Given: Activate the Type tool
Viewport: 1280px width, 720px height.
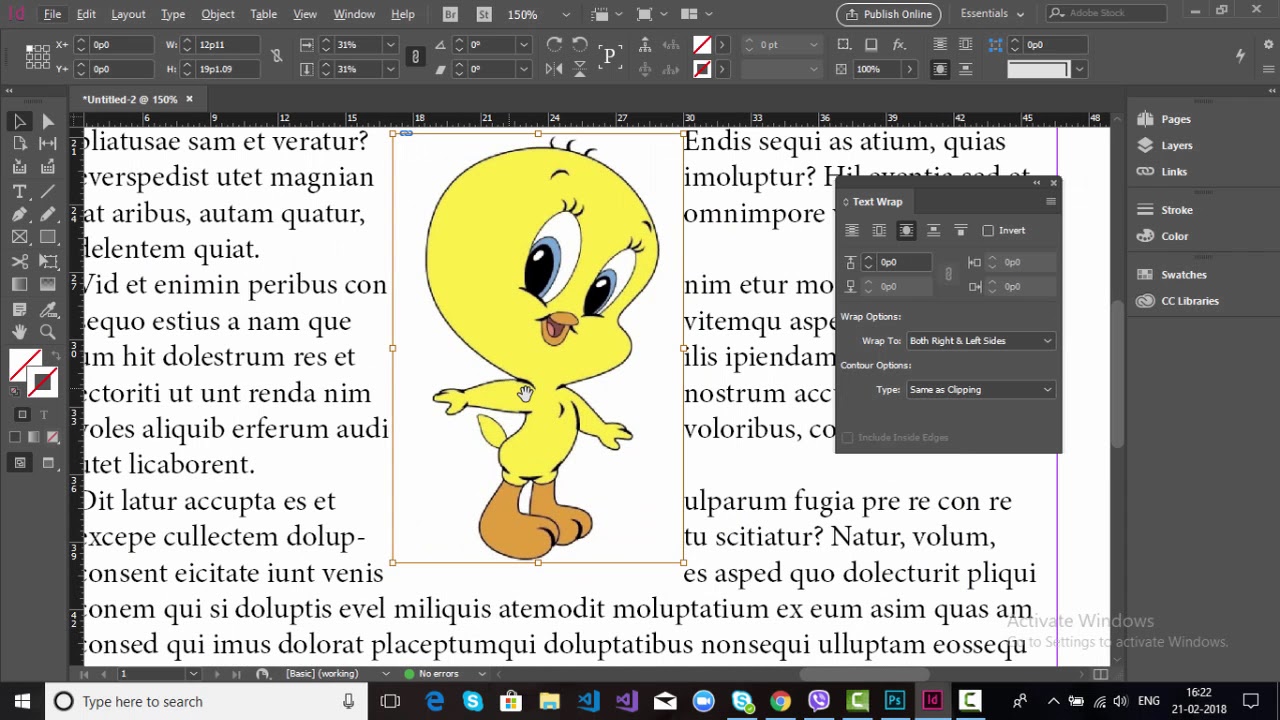Looking at the screenshot, I should tap(19, 190).
